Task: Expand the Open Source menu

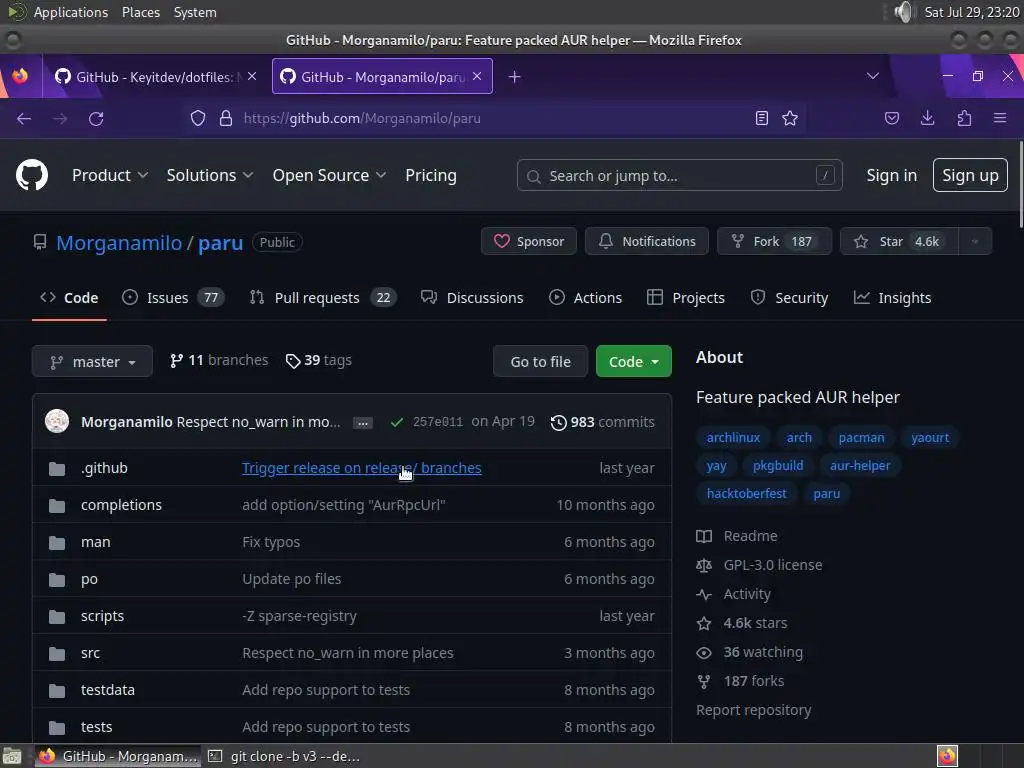Action: tap(329, 175)
